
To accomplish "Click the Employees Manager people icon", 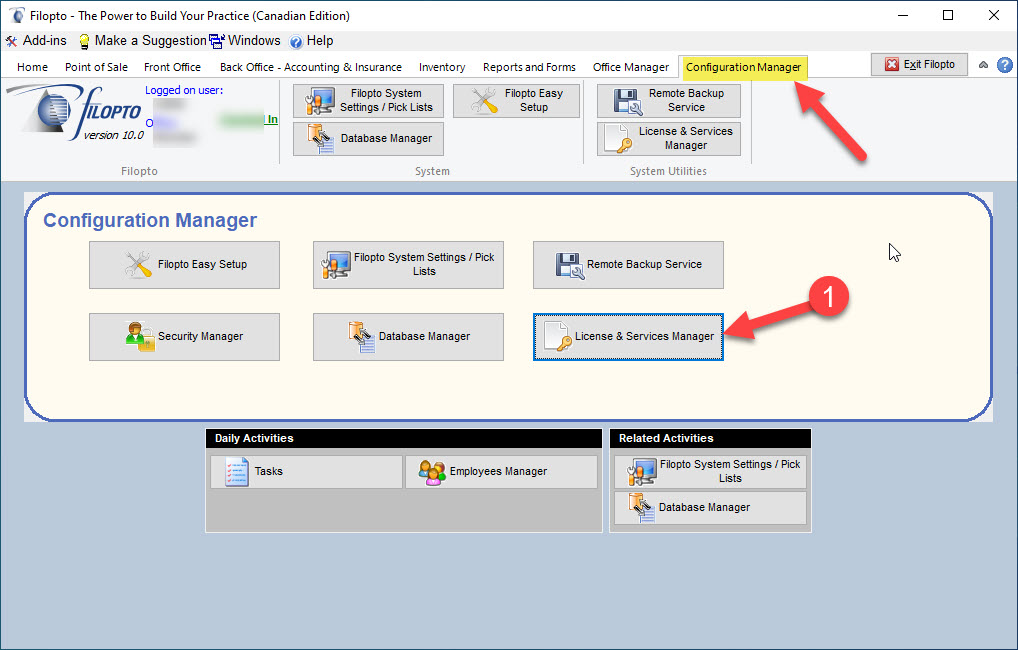I will point(432,472).
